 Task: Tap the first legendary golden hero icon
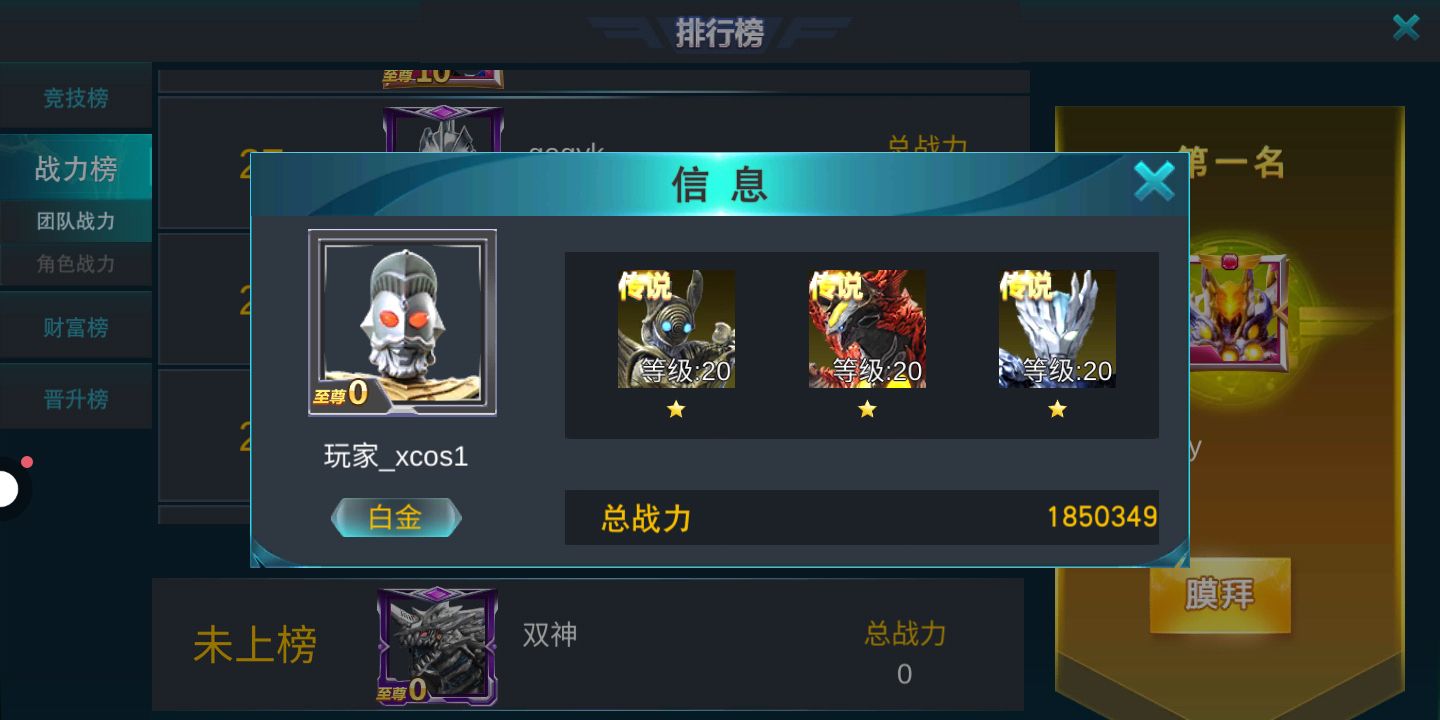pos(676,329)
